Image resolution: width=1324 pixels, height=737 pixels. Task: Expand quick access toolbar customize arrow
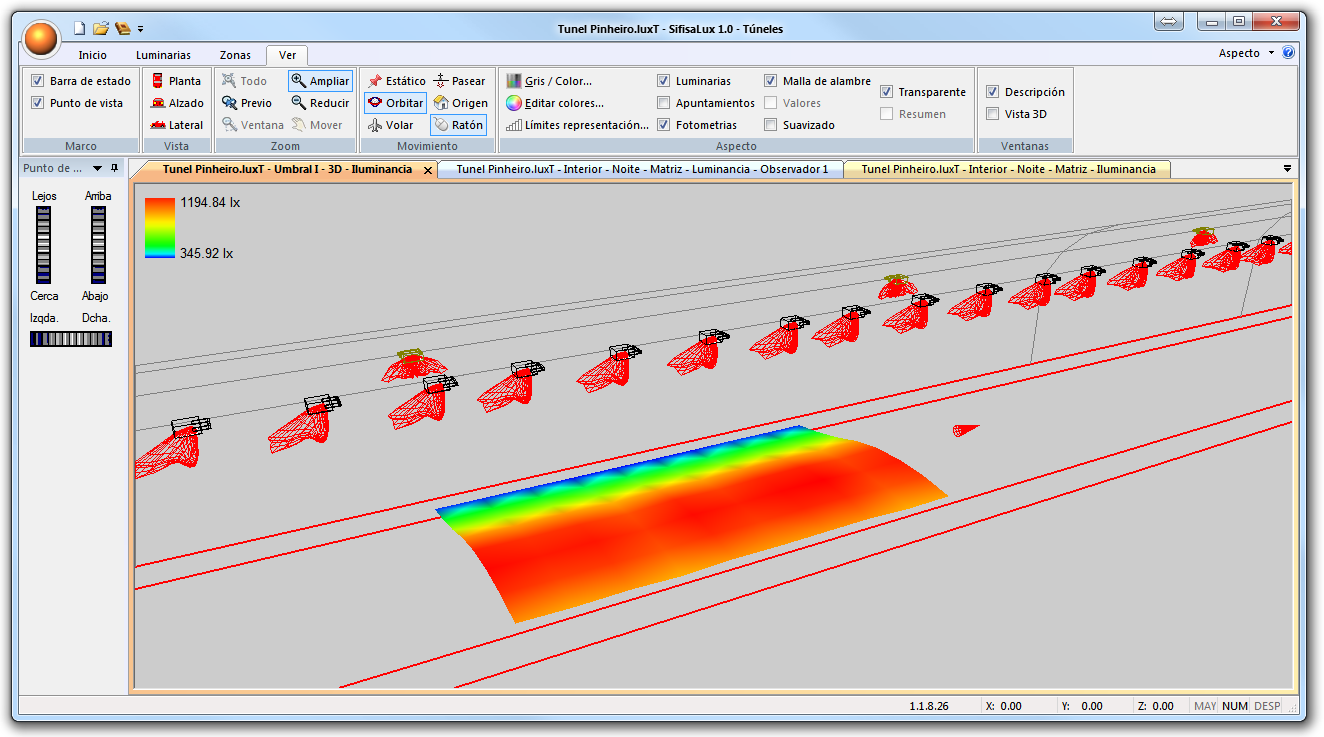click(x=141, y=29)
